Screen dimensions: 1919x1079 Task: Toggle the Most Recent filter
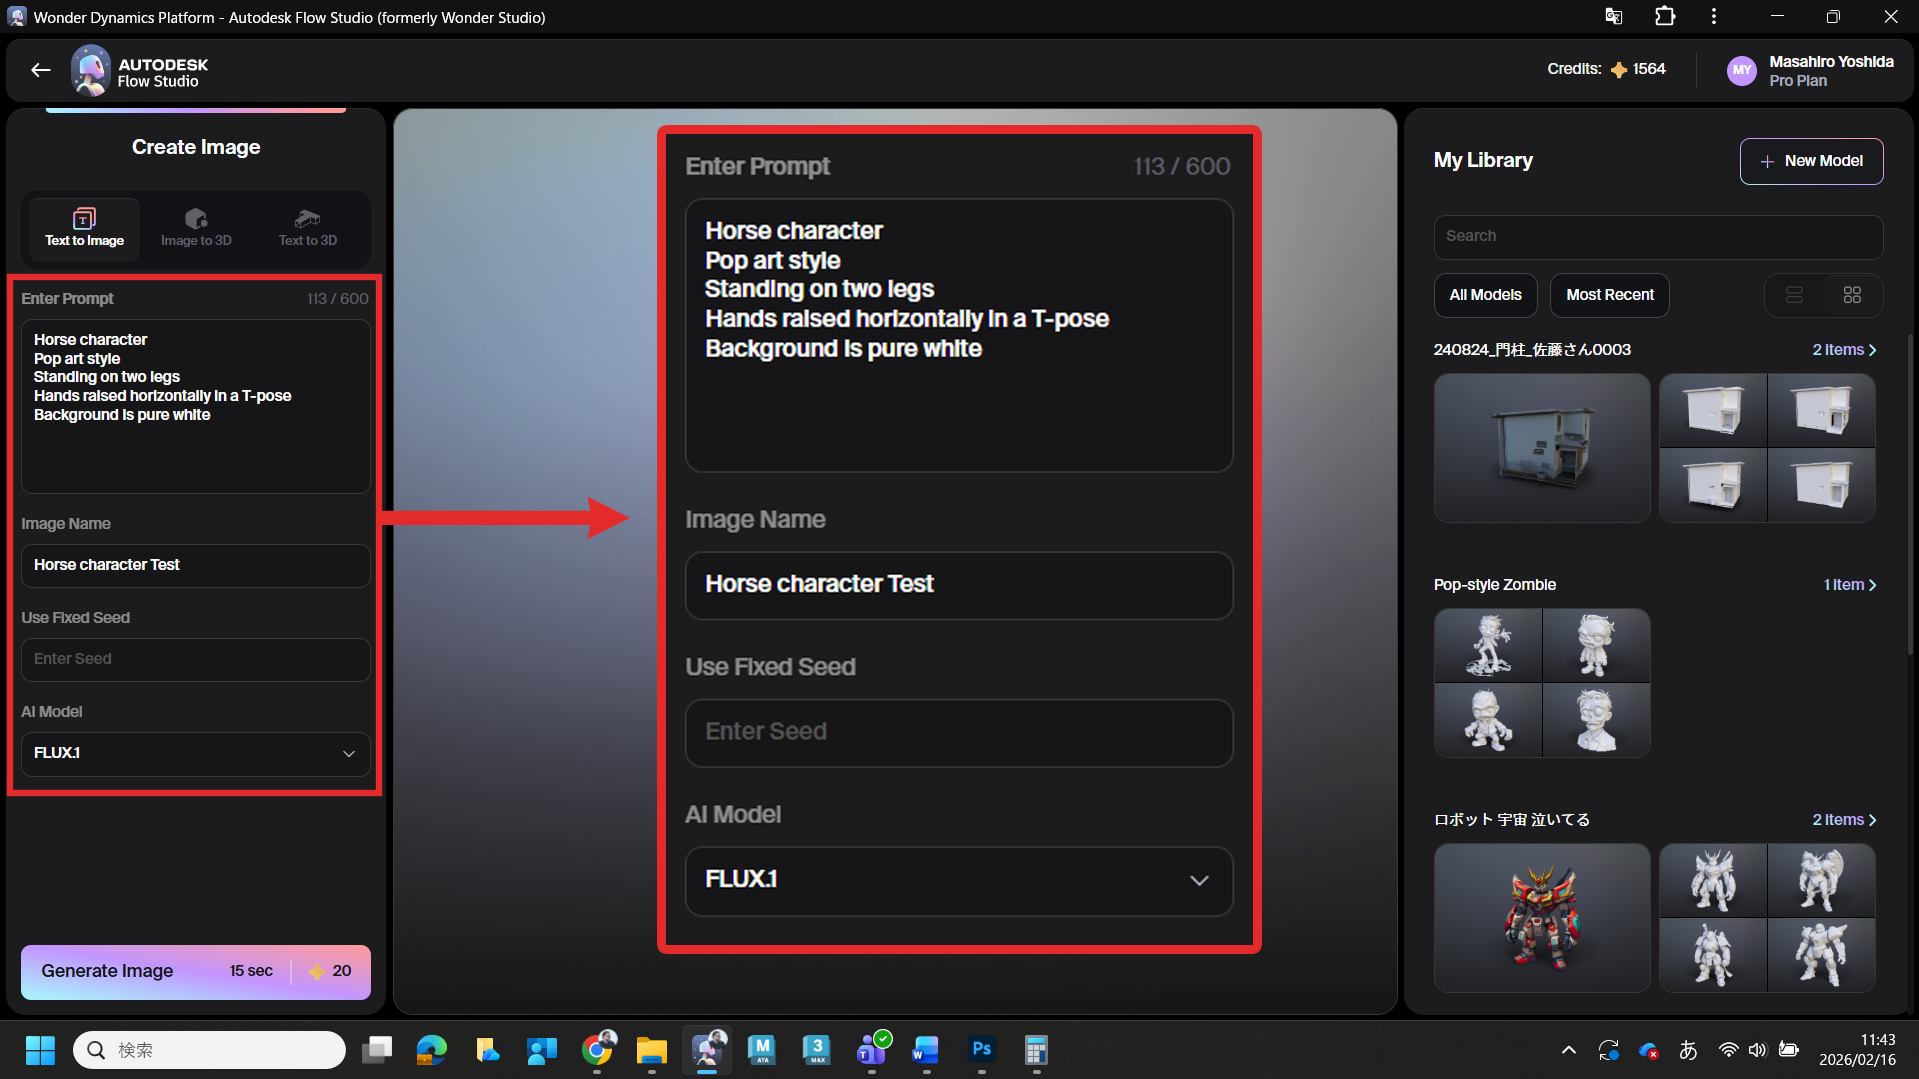1609,295
